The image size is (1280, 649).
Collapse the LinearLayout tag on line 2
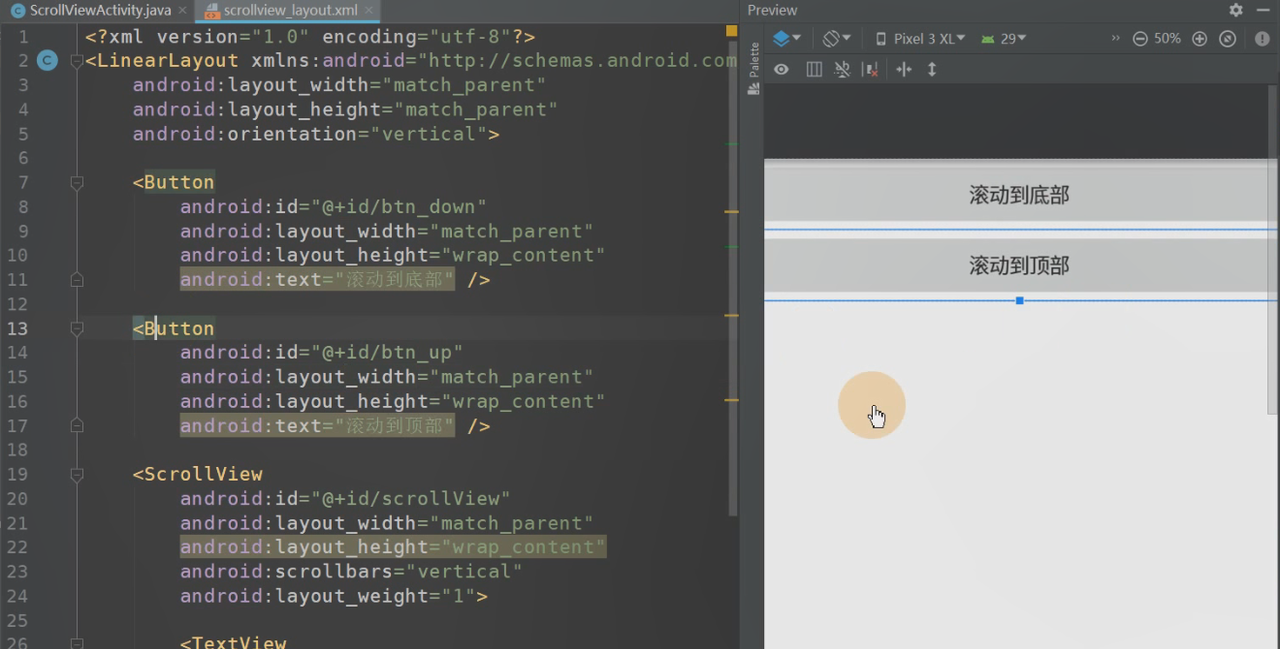tap(77, 61)
